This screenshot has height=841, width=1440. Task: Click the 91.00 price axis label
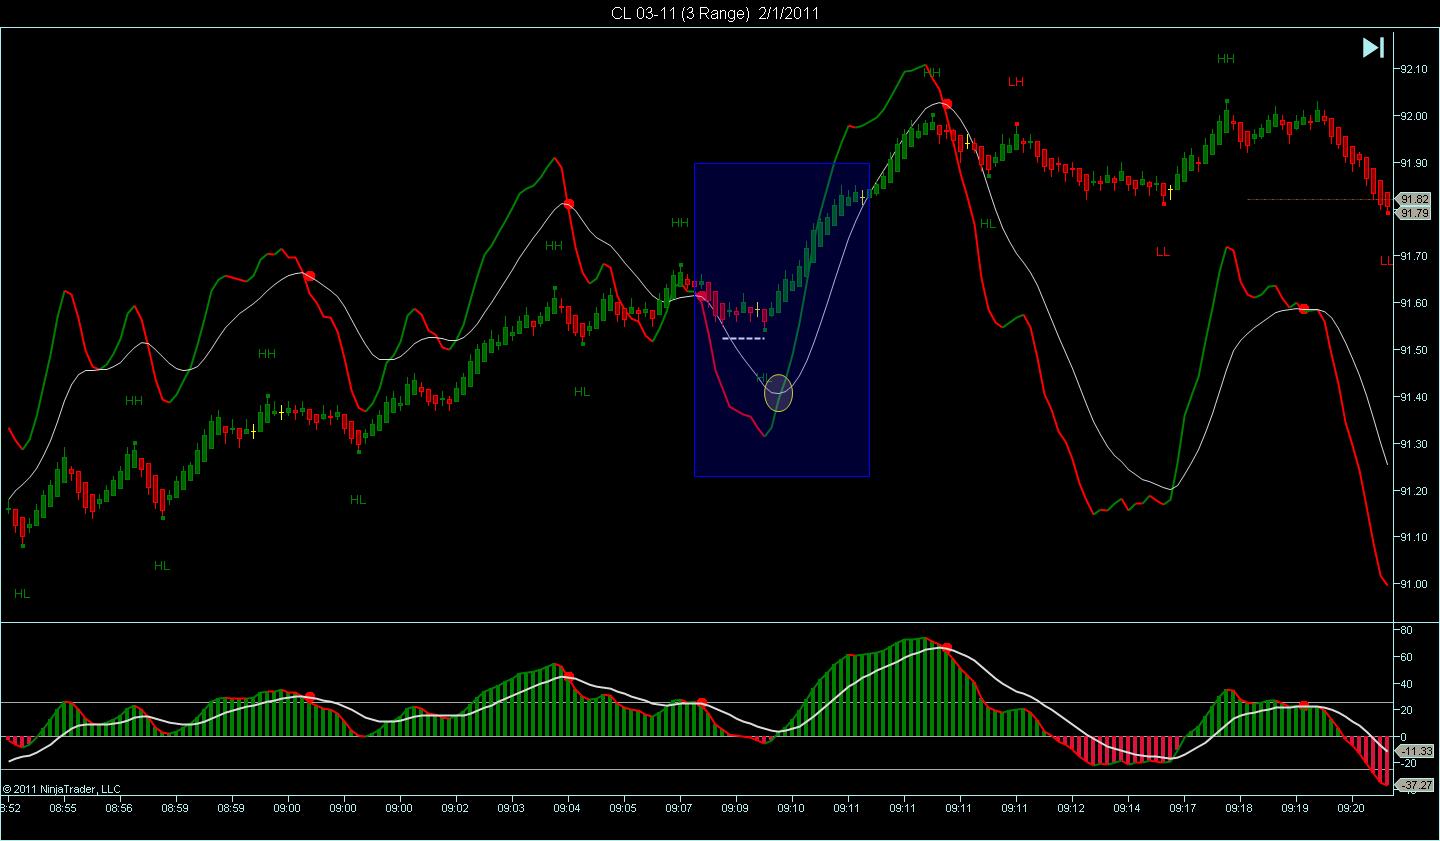1414,584
